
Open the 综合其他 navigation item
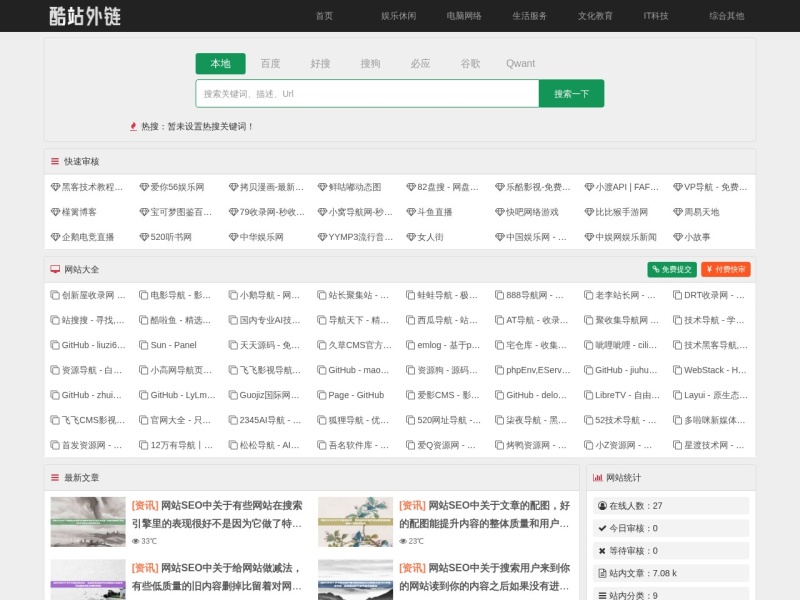[x=727, y=16]
